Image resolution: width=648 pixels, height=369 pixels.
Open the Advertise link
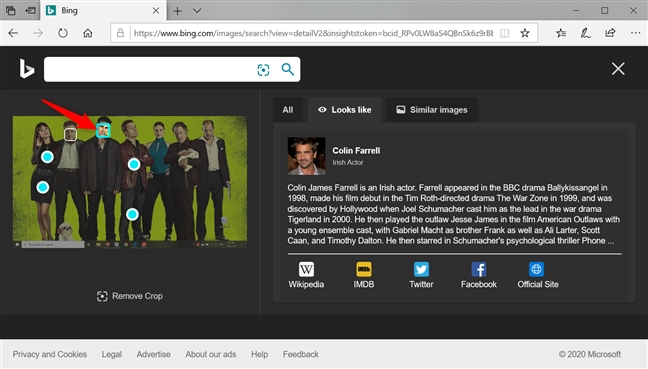click(153, 354)
